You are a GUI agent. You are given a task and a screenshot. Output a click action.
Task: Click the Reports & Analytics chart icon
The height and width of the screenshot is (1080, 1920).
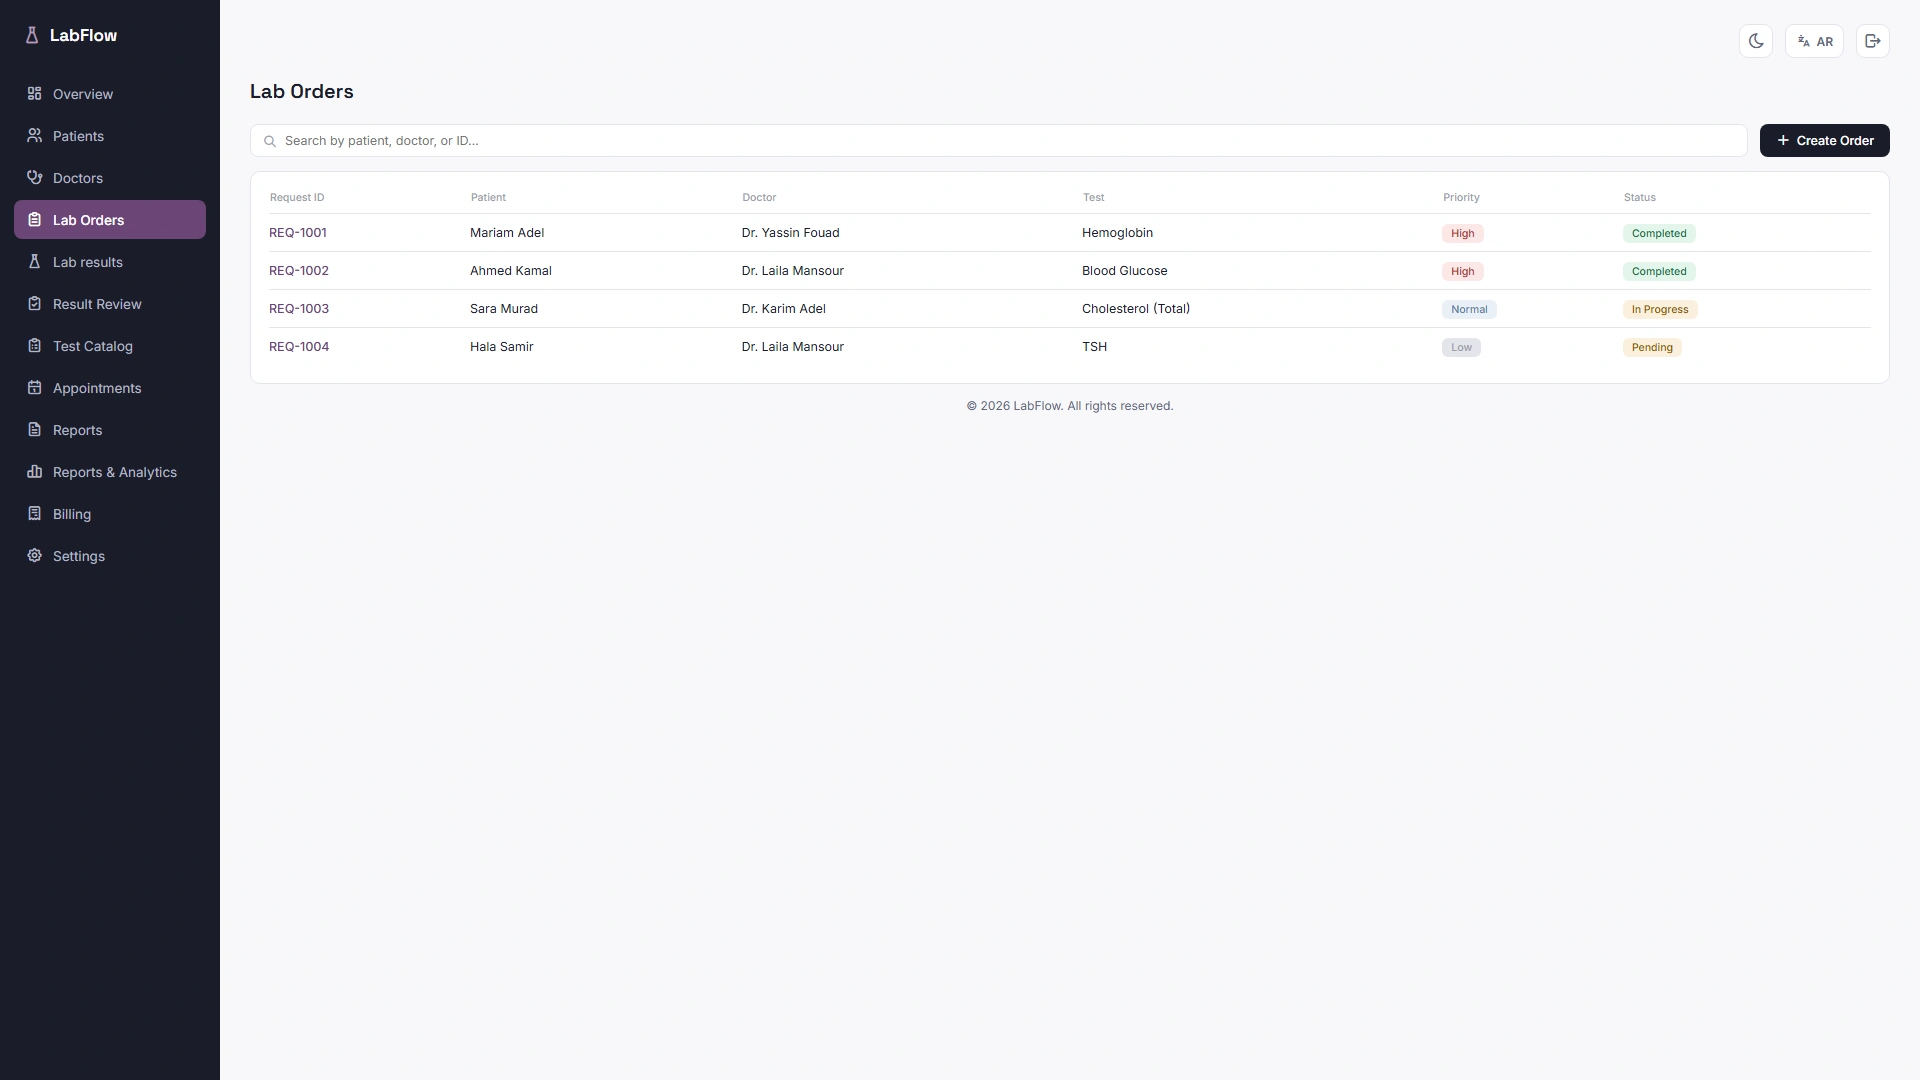34,471
